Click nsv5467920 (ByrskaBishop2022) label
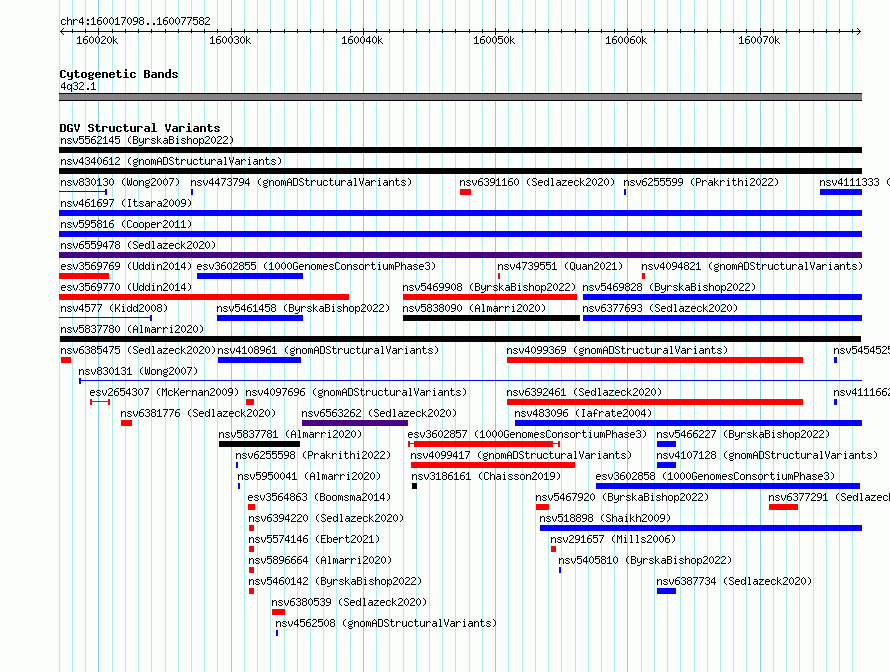Screen dimensions: 890x672 tap(622, 497)
